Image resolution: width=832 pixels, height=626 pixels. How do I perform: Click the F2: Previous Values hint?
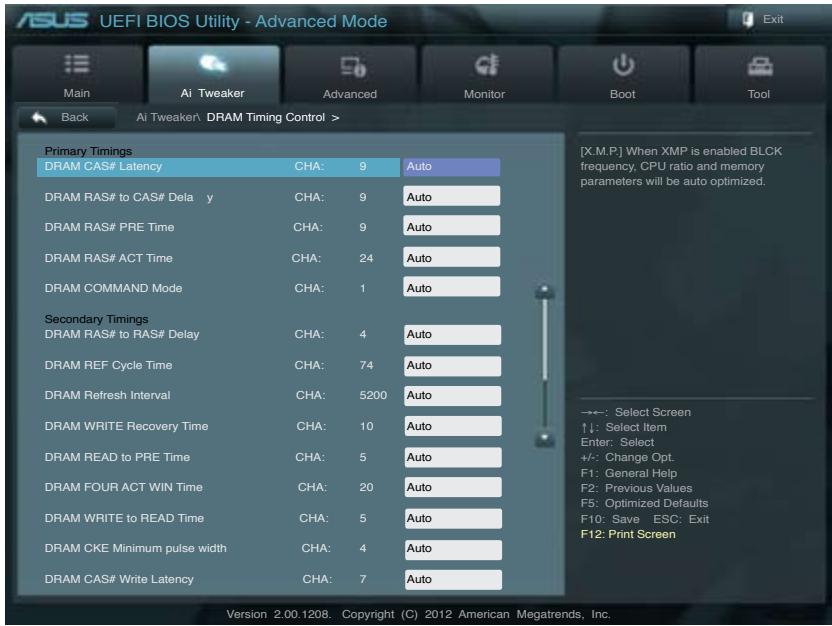(636, 488)
